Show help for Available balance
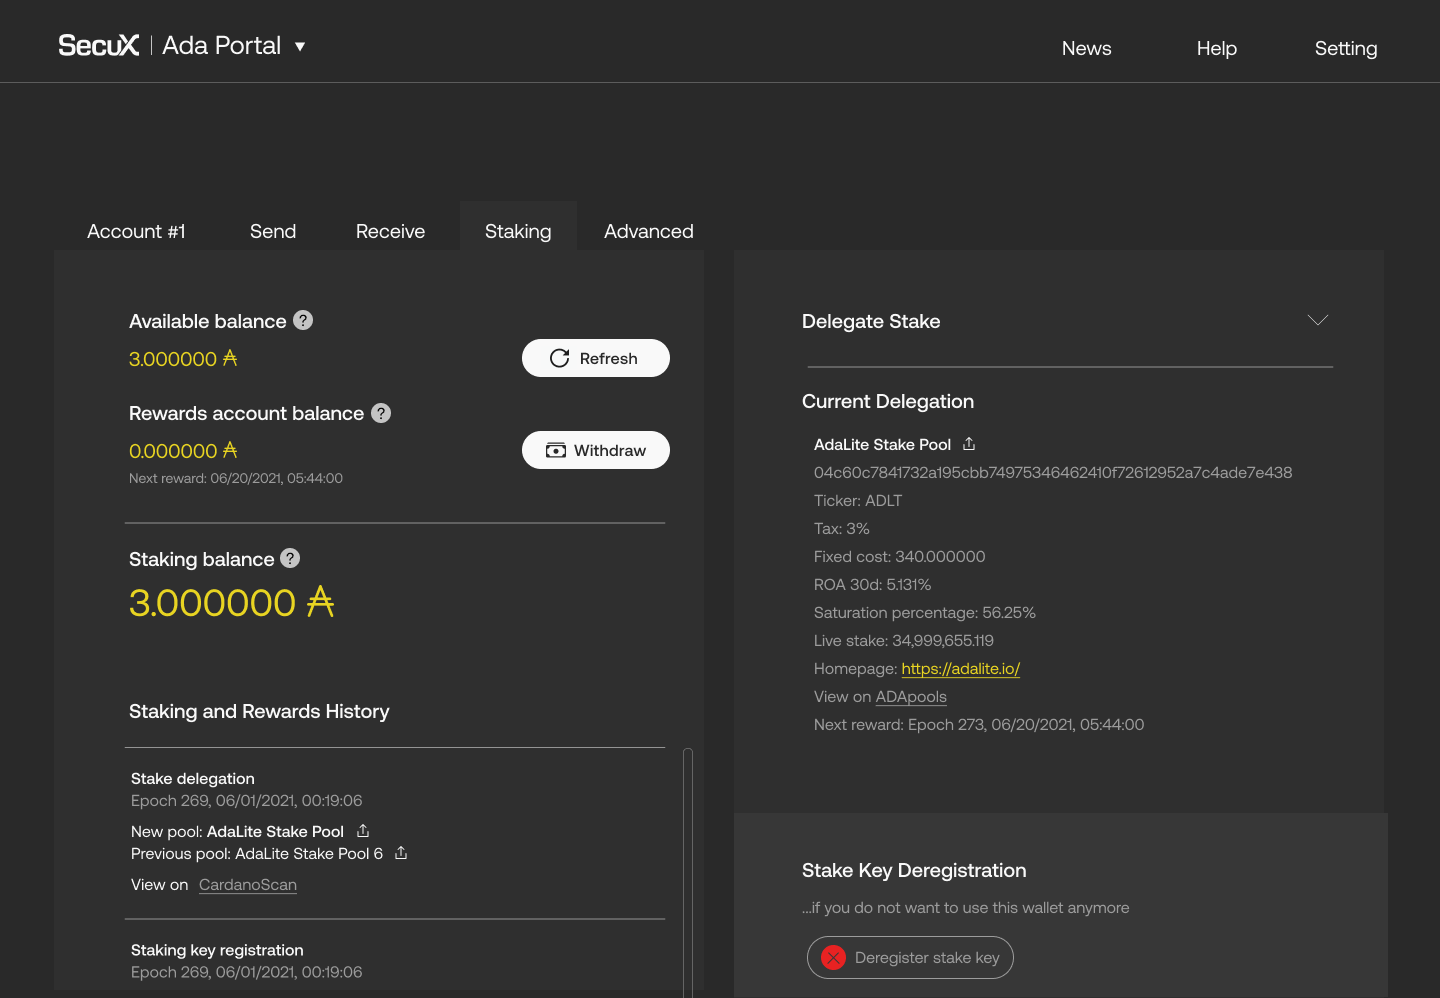 [x=303, y=320]
